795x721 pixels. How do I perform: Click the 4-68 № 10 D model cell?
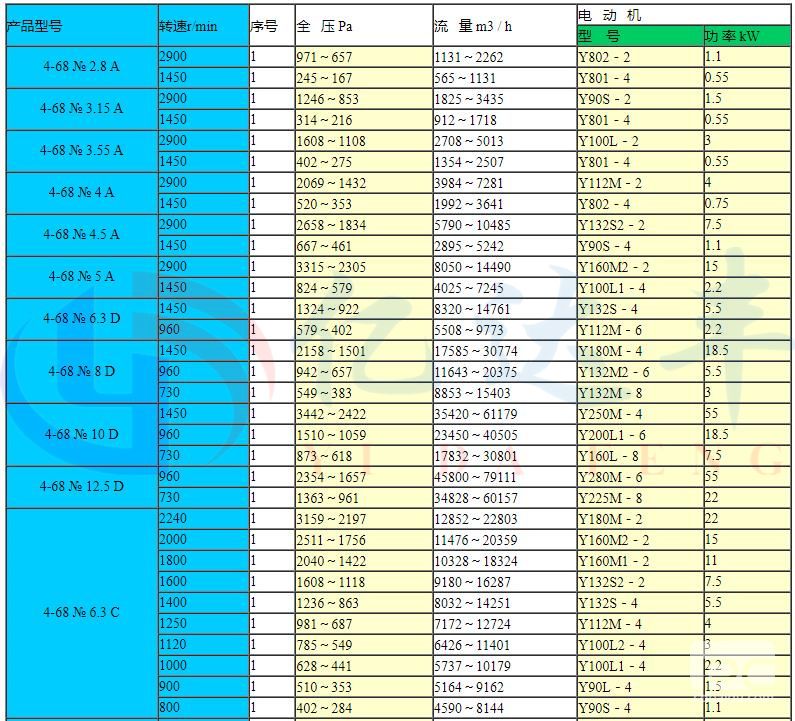(79, 434)
